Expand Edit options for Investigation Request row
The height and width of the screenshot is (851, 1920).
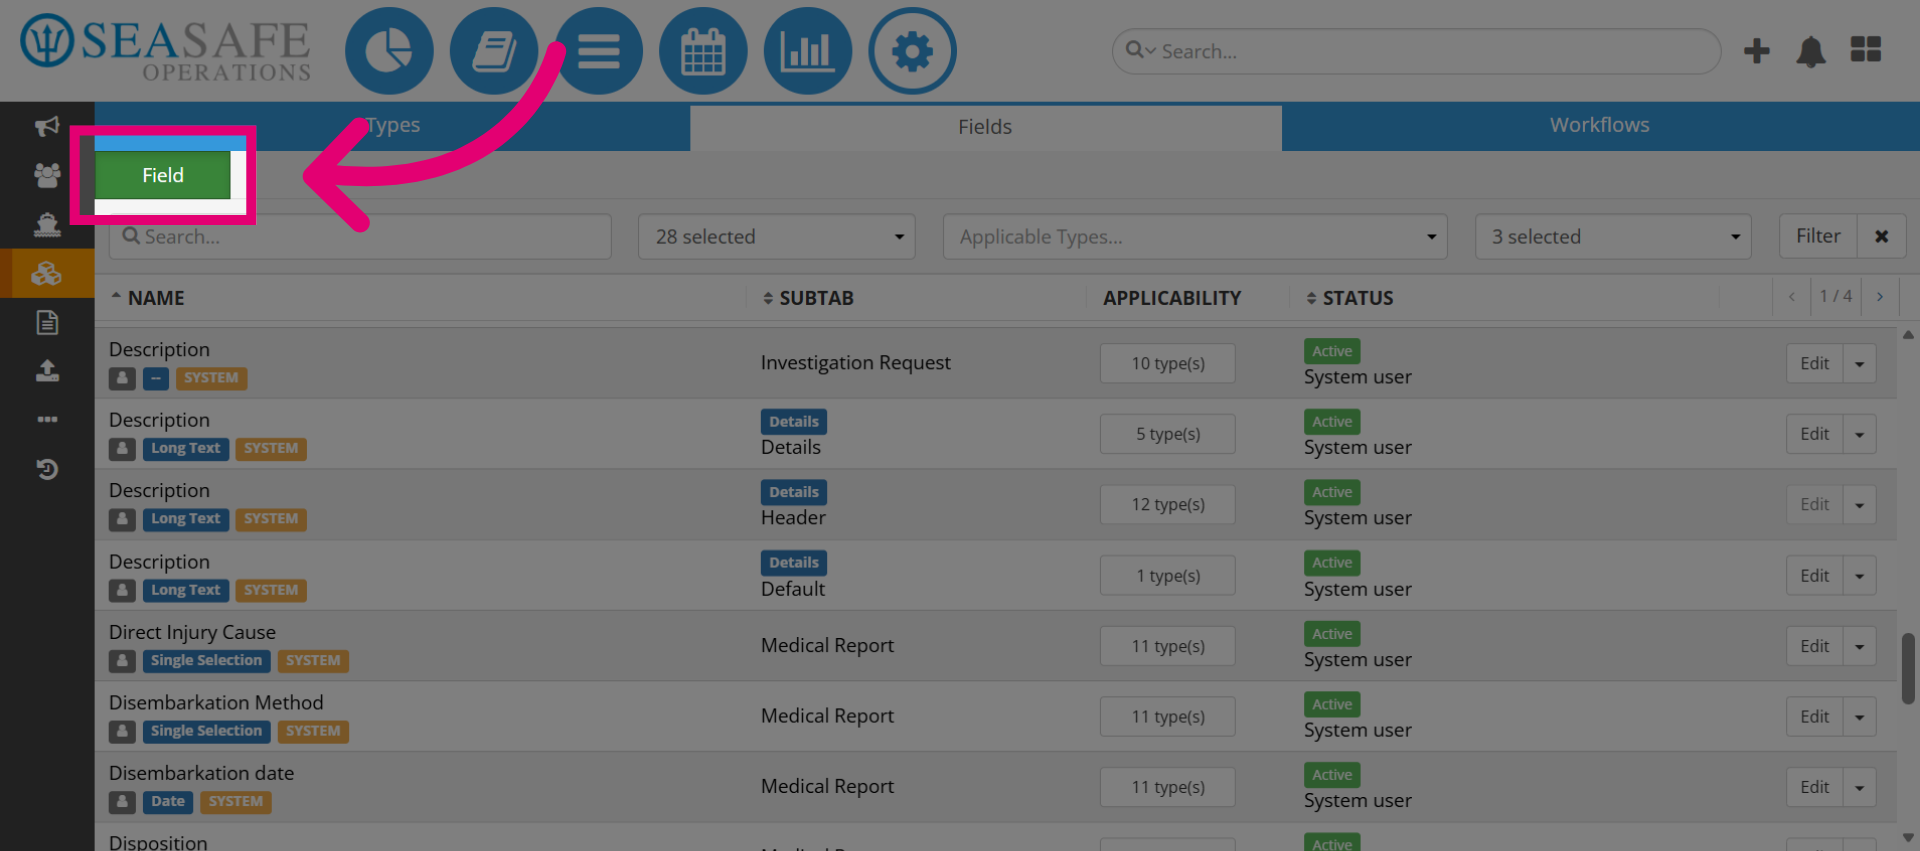tap(1860, 364)
